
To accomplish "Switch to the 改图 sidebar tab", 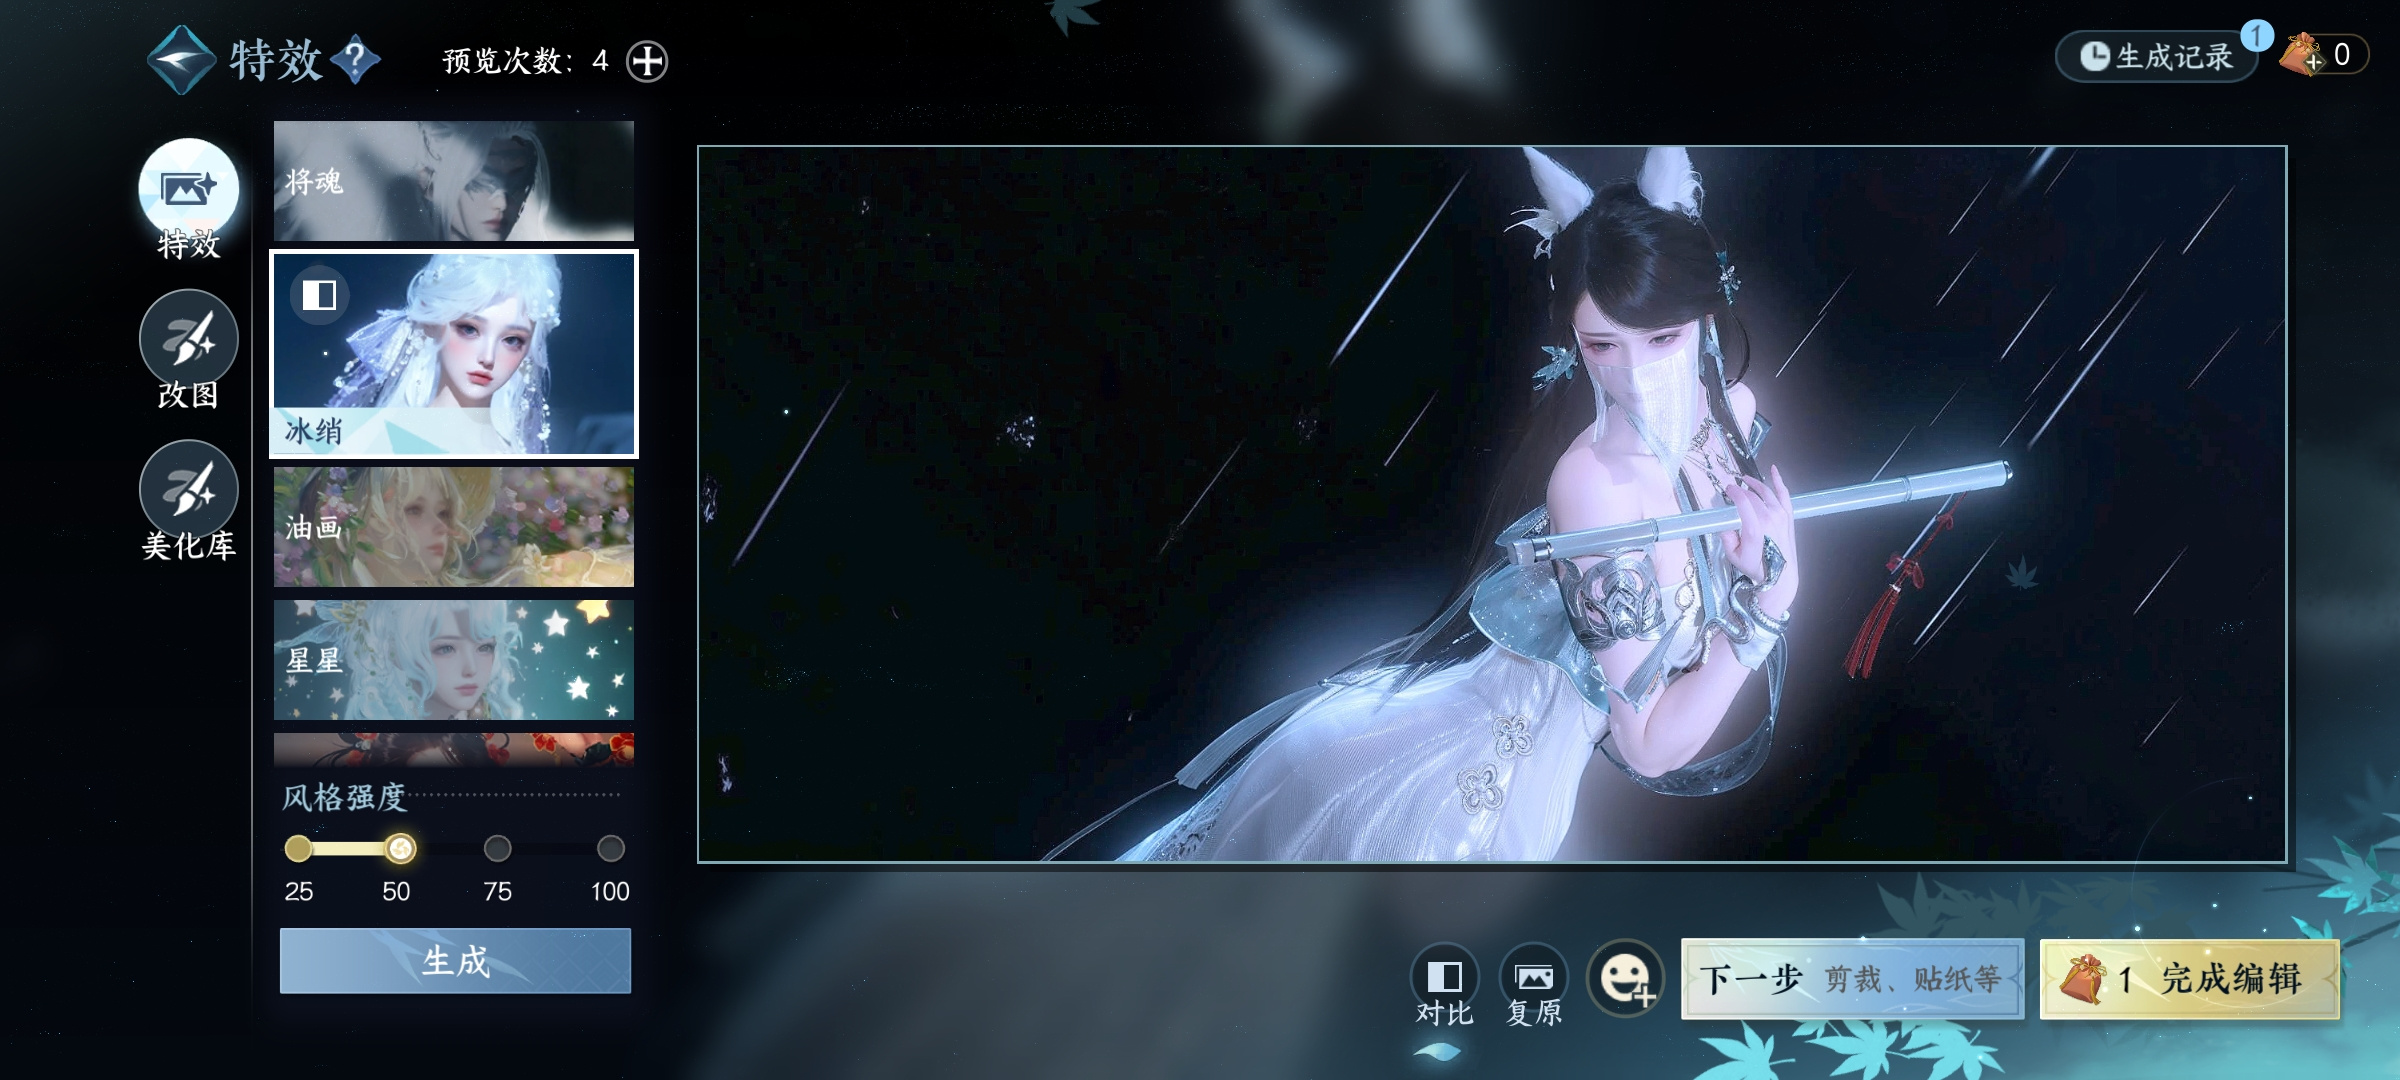I will click(x=188, y=350).
